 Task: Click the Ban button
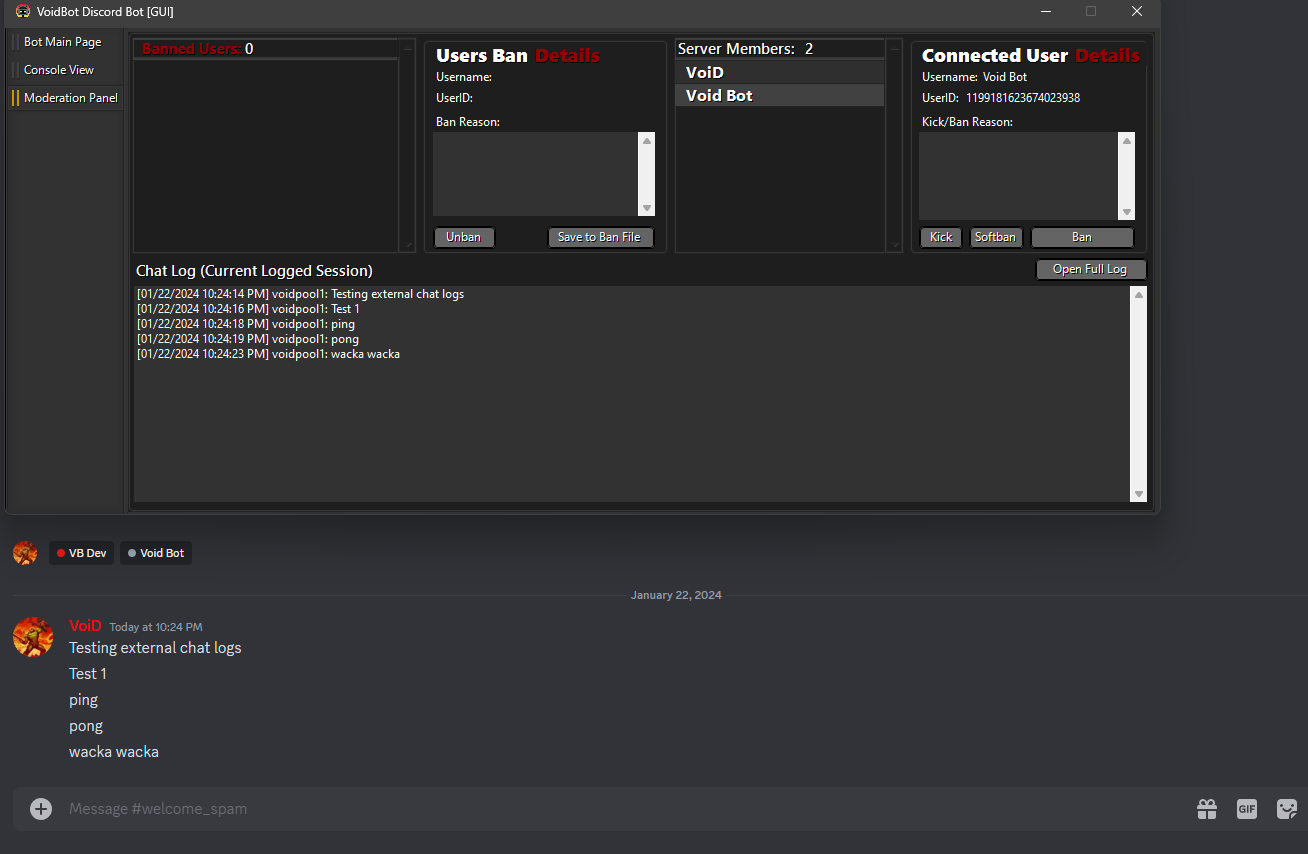click(1082, 237)
